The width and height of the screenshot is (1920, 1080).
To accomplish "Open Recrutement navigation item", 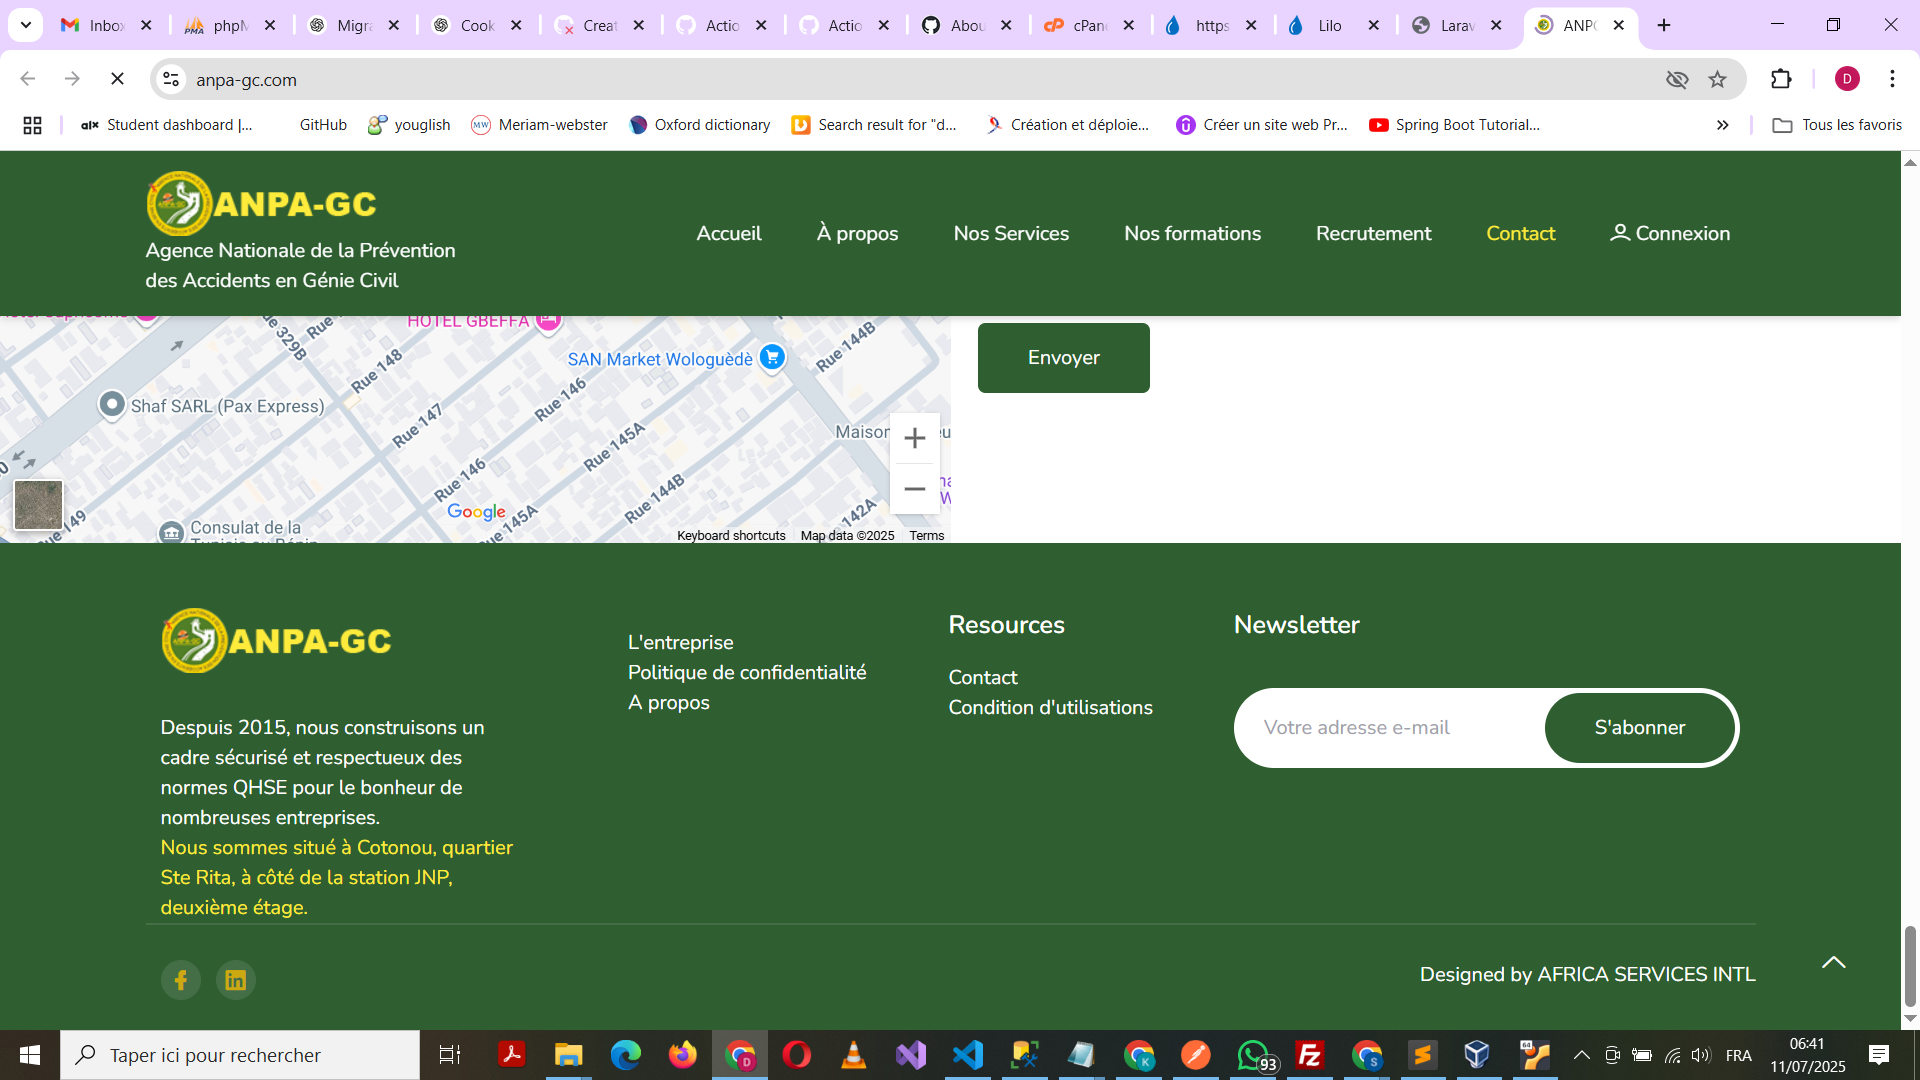I will pos(1373,233).
